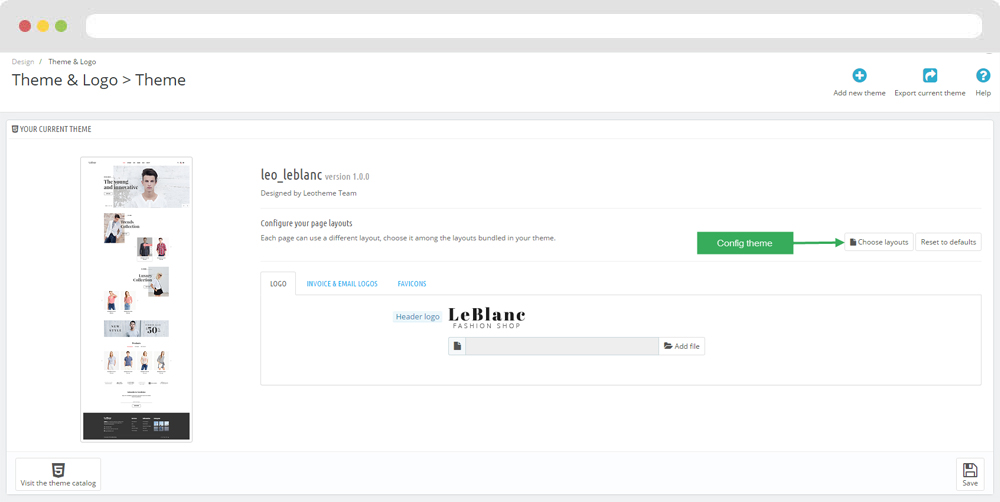Click the Reset to defaults button
This screenshot has height=502, width=1000.
pos(948,242)
